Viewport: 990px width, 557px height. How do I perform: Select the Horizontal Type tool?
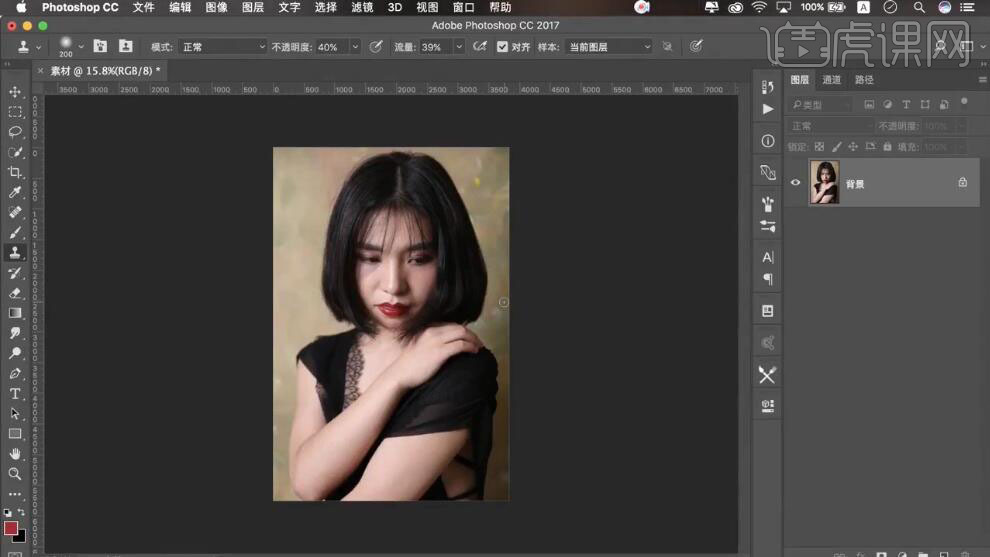pyautogui.click(x=15, y=394)
